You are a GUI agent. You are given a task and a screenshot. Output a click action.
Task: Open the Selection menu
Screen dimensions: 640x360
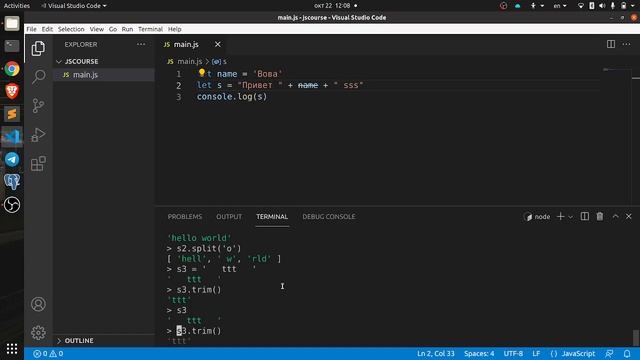pos(71,29)
